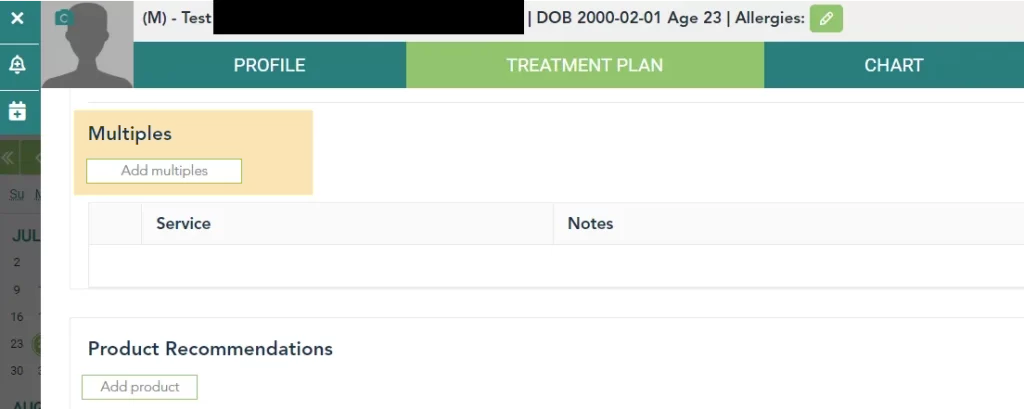Image resolution: width=1024 pixels, height=409 pixels.
Task: Click the close X icon in sidebar
Action: 17,18
